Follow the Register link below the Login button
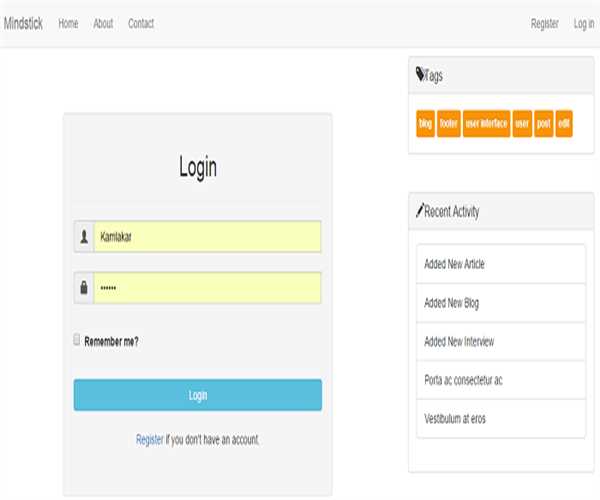This screenshot has width=600, height=500. 149,439
